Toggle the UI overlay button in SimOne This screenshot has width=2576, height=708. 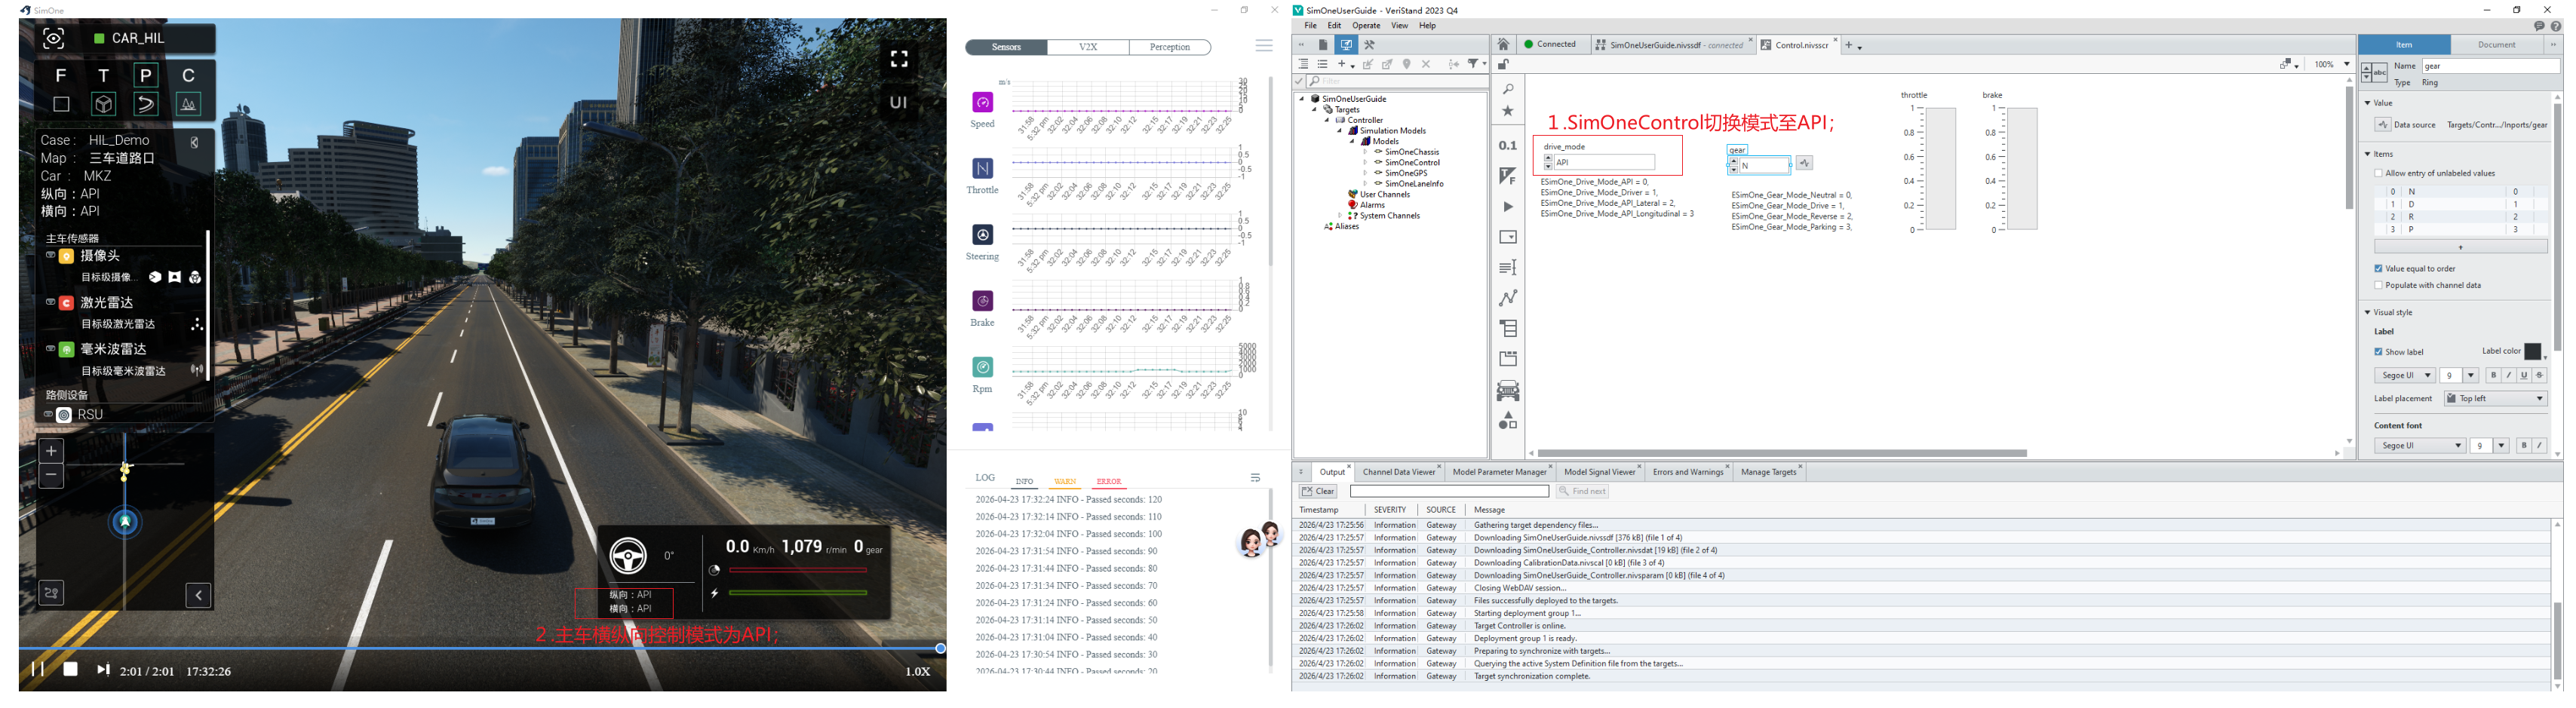point(899,102)
